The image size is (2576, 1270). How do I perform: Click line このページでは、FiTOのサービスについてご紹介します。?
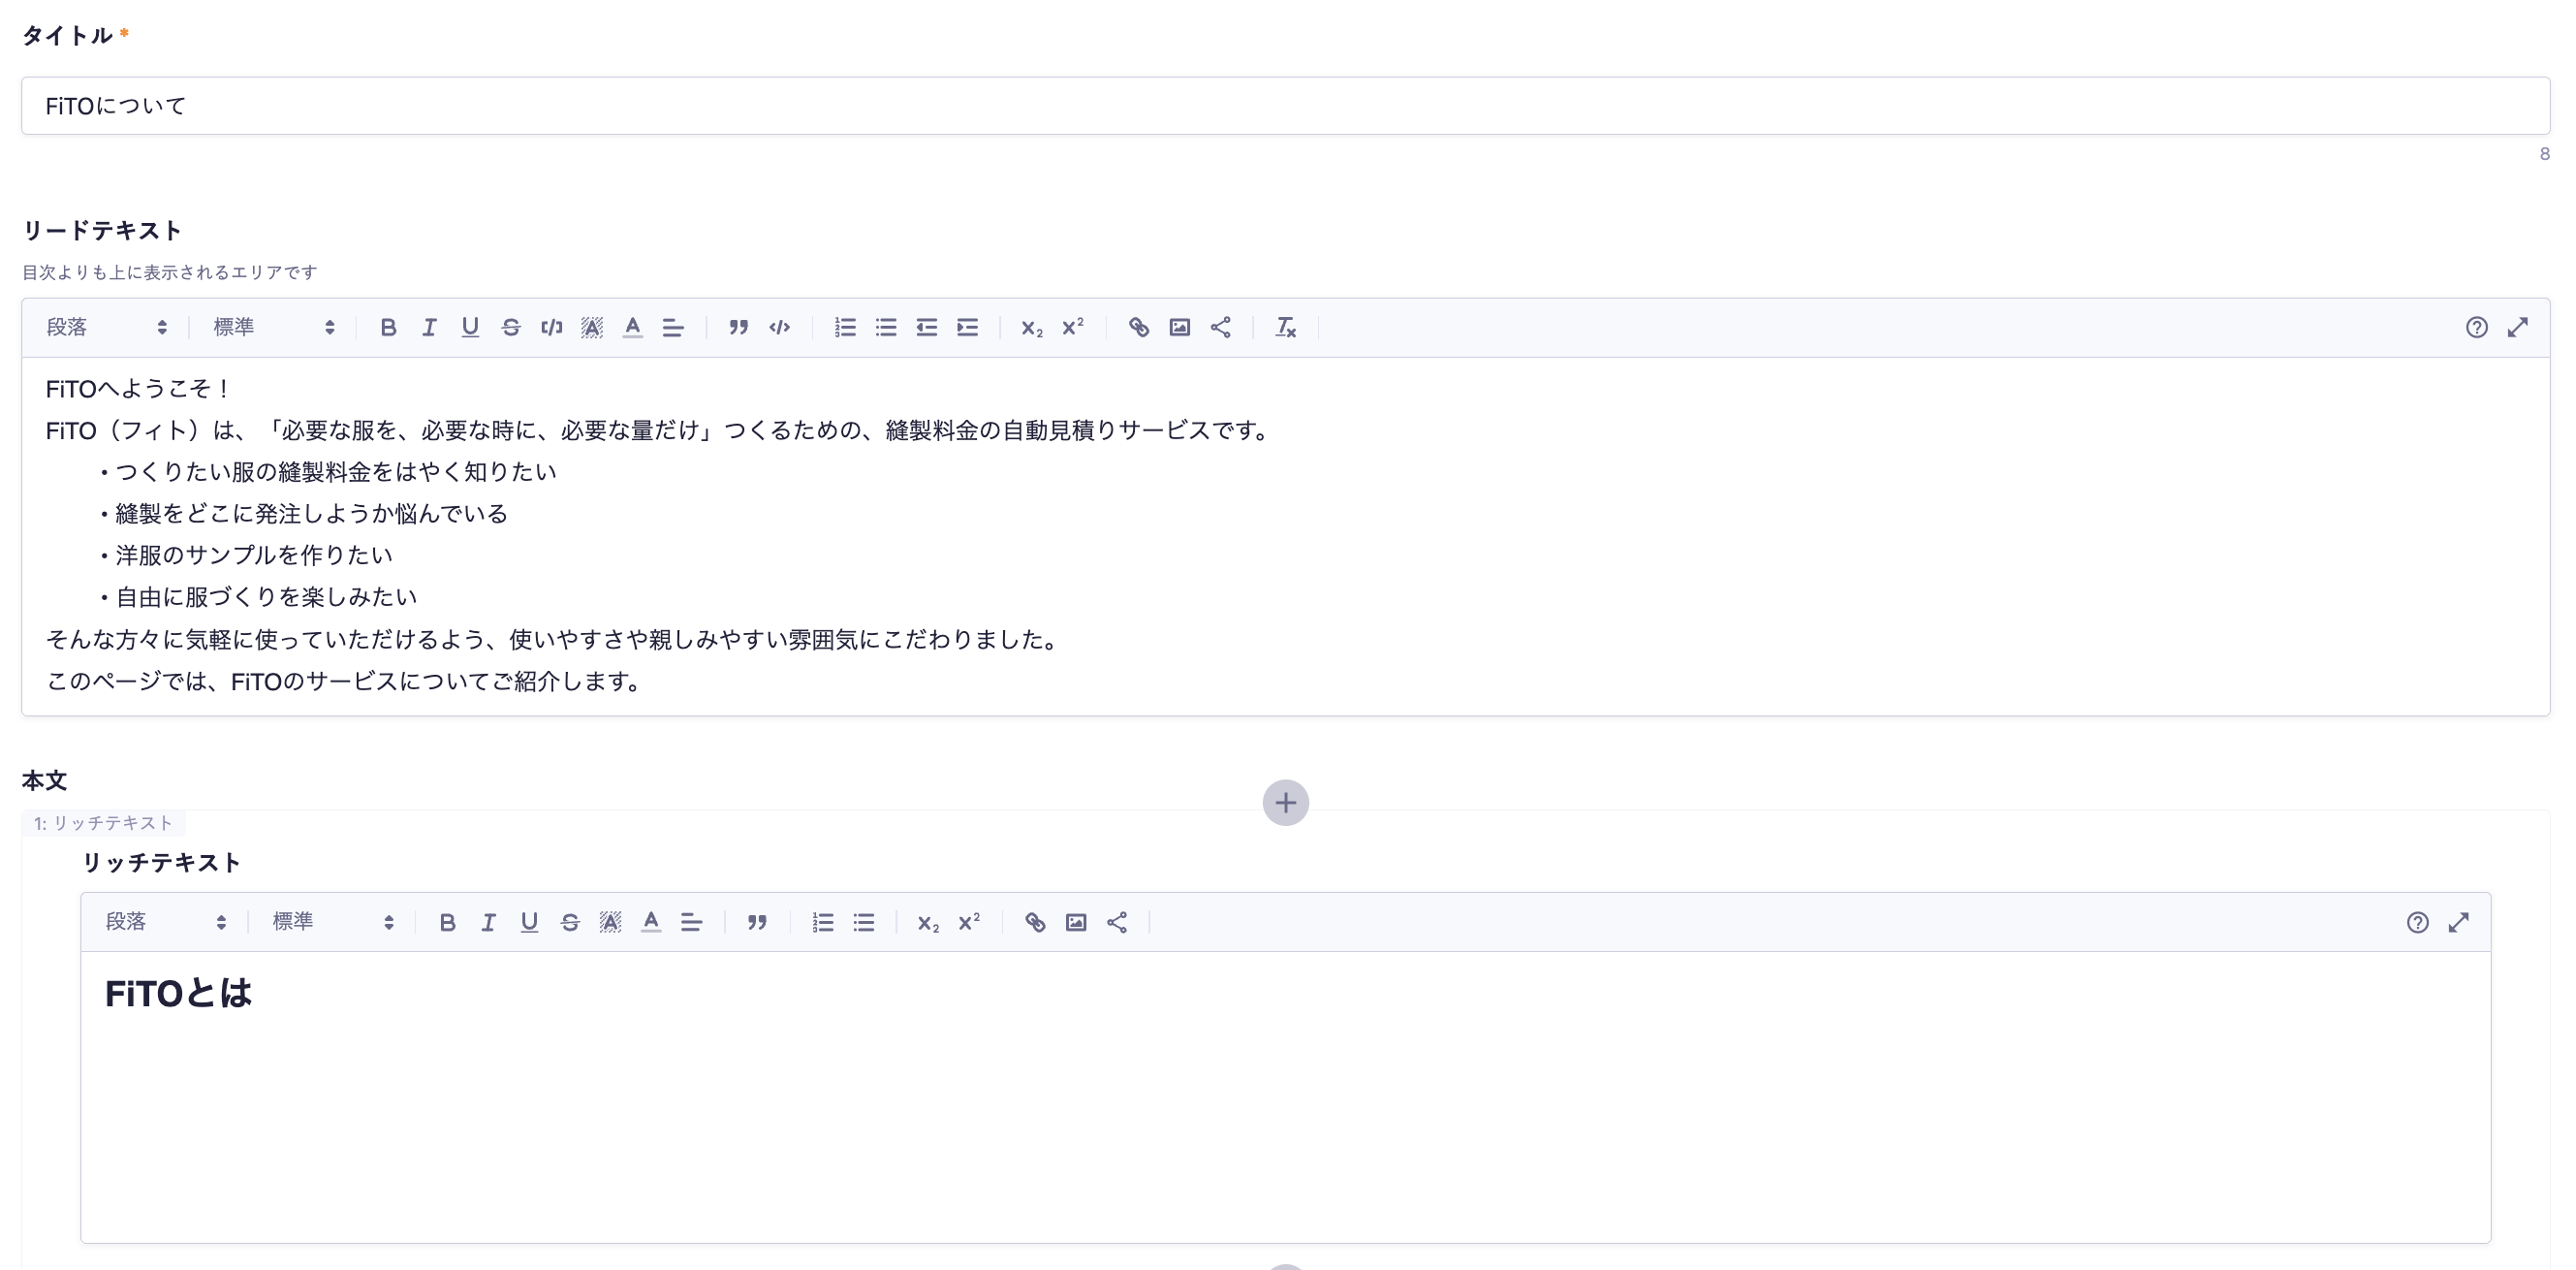(344, 681)
